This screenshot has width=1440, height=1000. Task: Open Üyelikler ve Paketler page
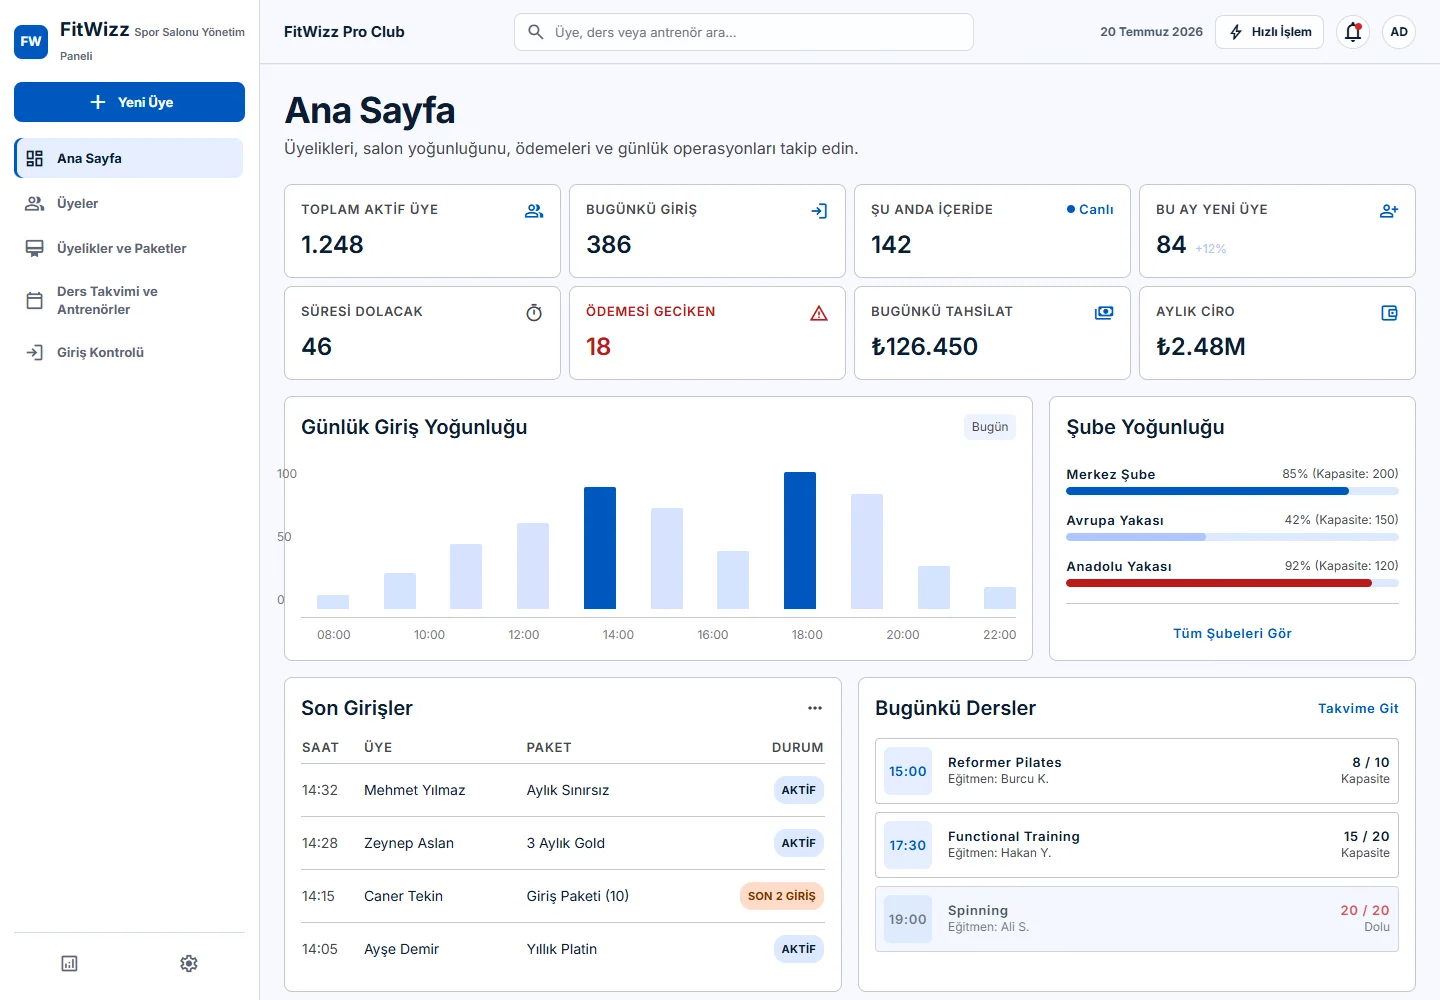129,248
